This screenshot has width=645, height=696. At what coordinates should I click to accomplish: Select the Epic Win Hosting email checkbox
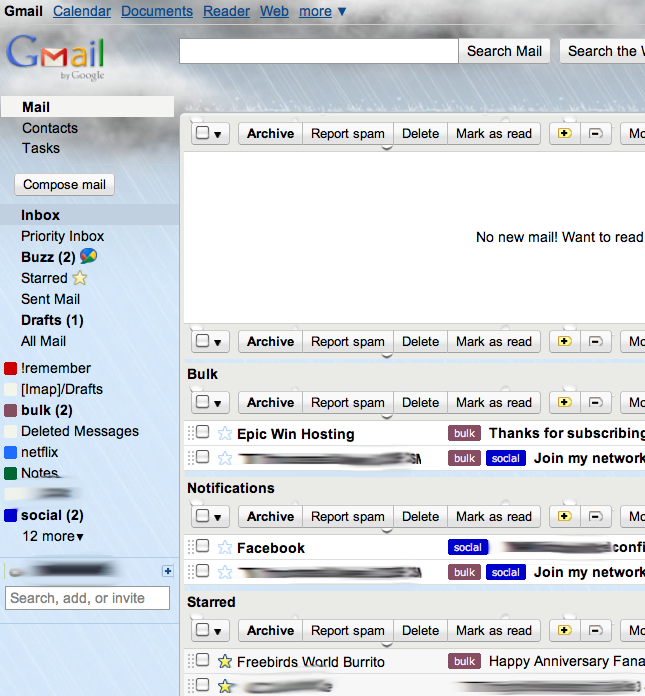(x=203, y=432)
